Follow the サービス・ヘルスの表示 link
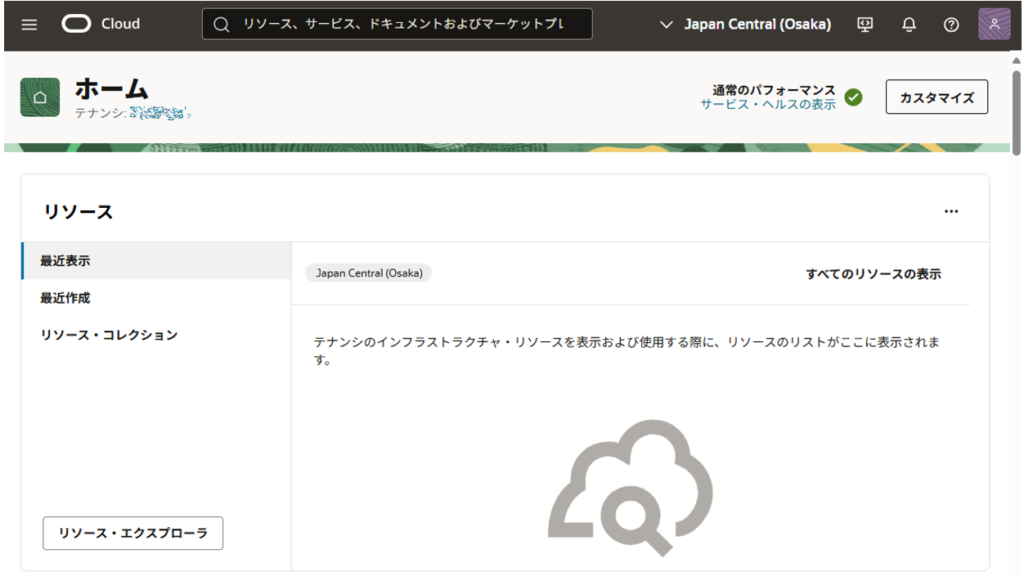The image size is (1024, 577). (767, 105)
